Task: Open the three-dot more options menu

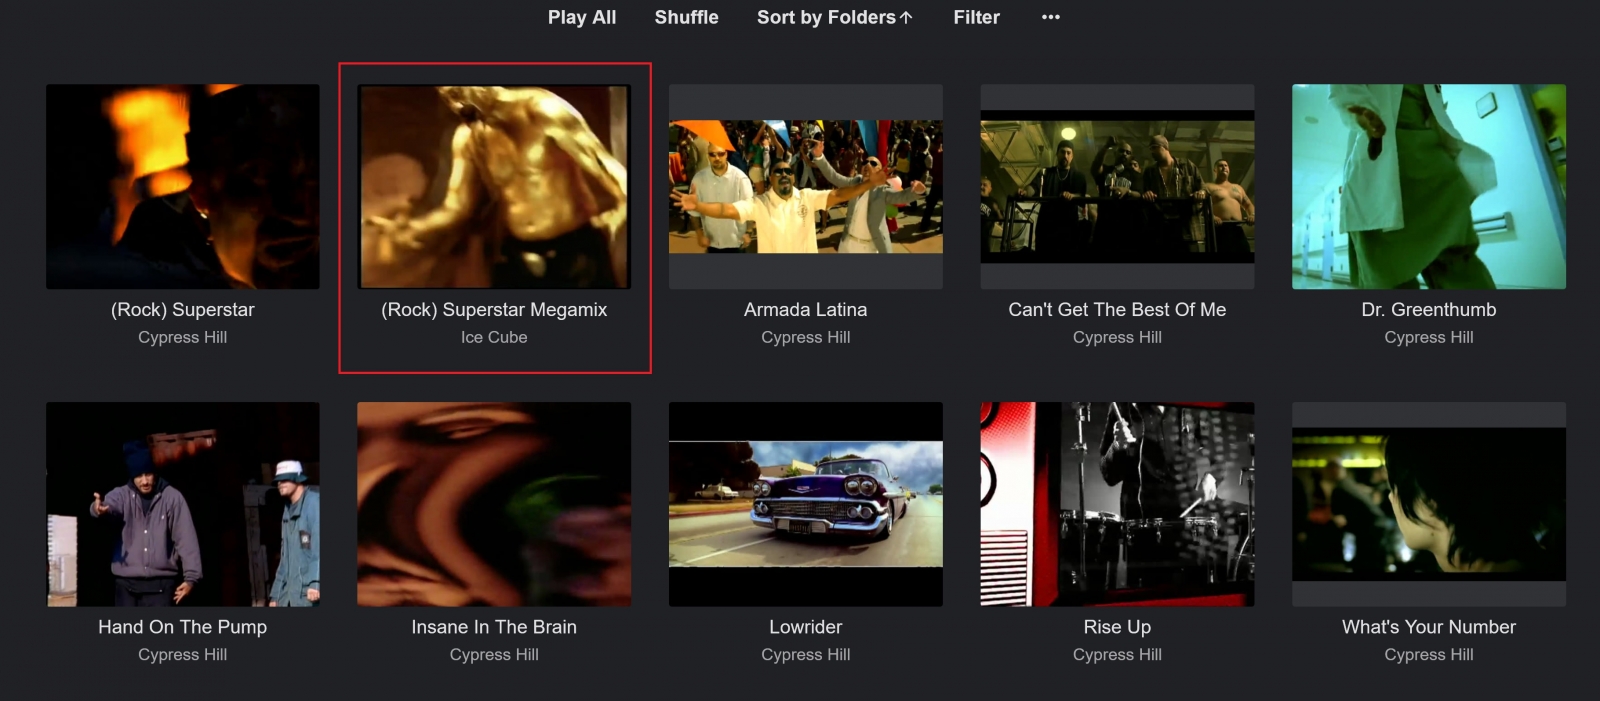Action: [x=1050, y=17]
